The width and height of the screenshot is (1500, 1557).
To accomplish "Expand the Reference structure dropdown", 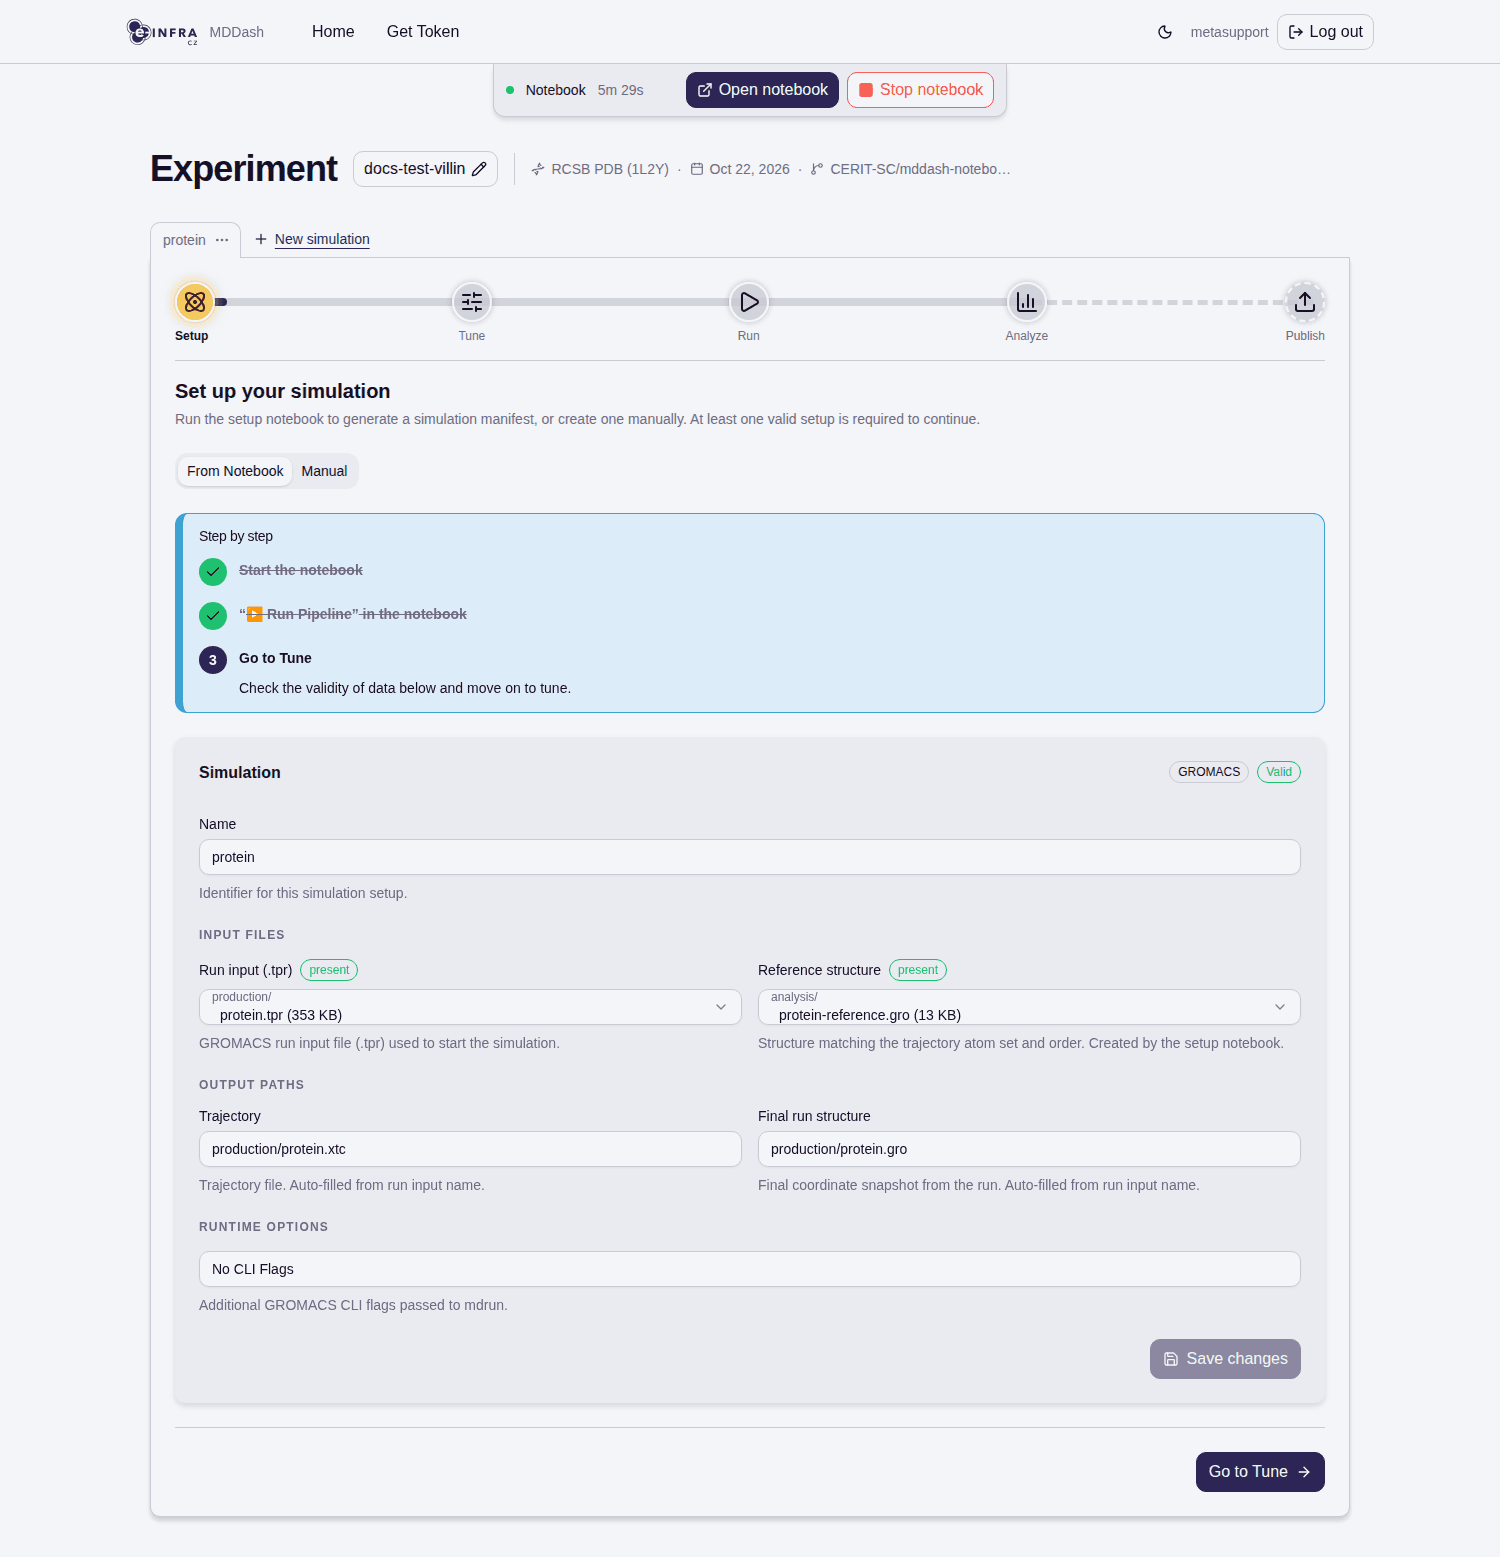I will click(1029, 1007).
